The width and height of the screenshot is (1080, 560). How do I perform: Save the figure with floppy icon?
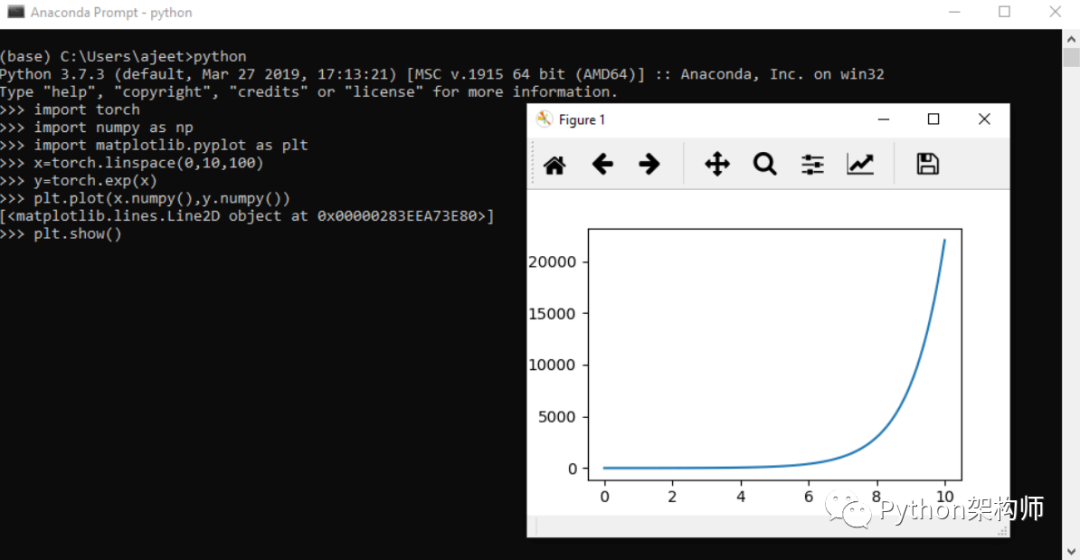click(x=928, y=164)
